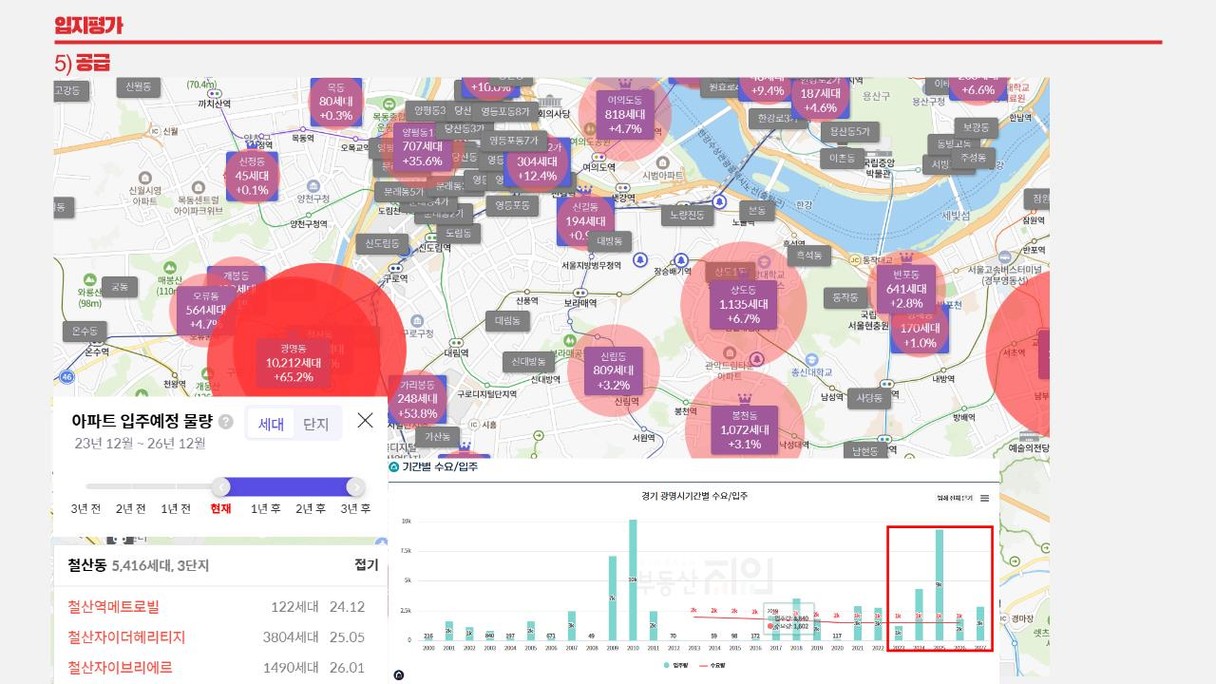This screenshot has height=684, width=1216.
Task: Select the 1년 후 timeline label
Action: click(x=266, y=509)
